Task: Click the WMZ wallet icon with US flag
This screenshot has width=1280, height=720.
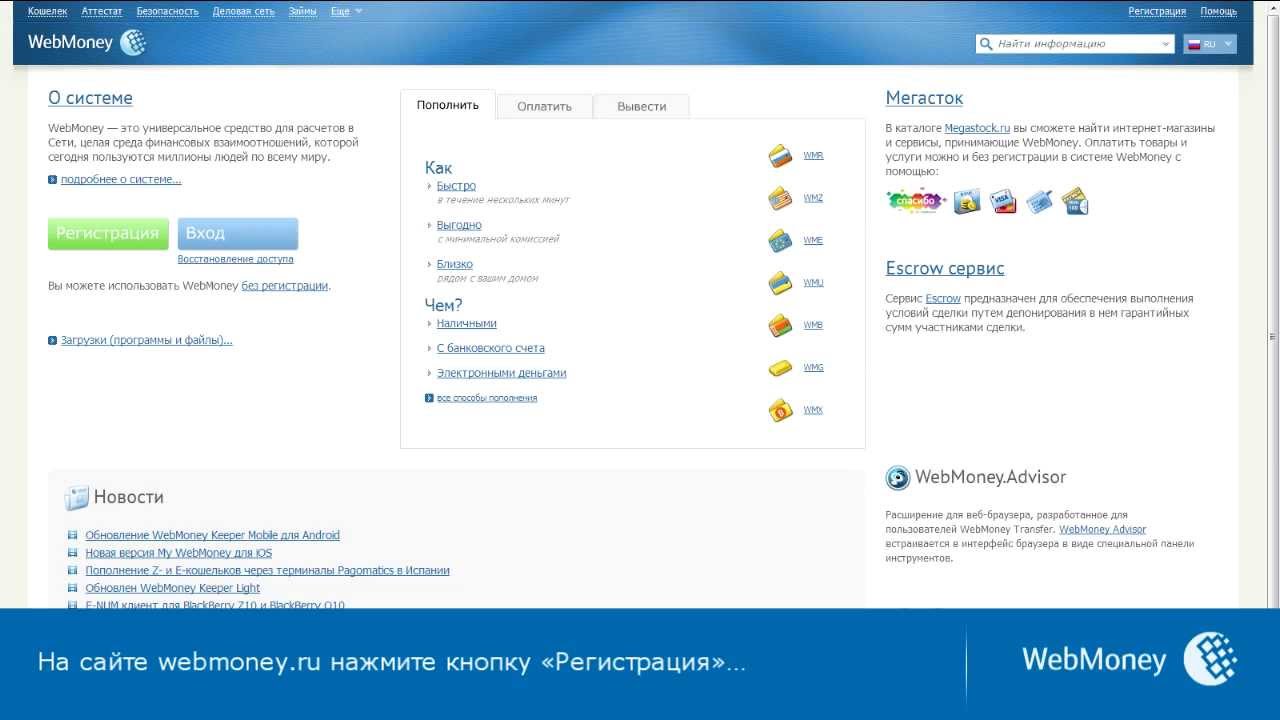Action: [780, 198]
